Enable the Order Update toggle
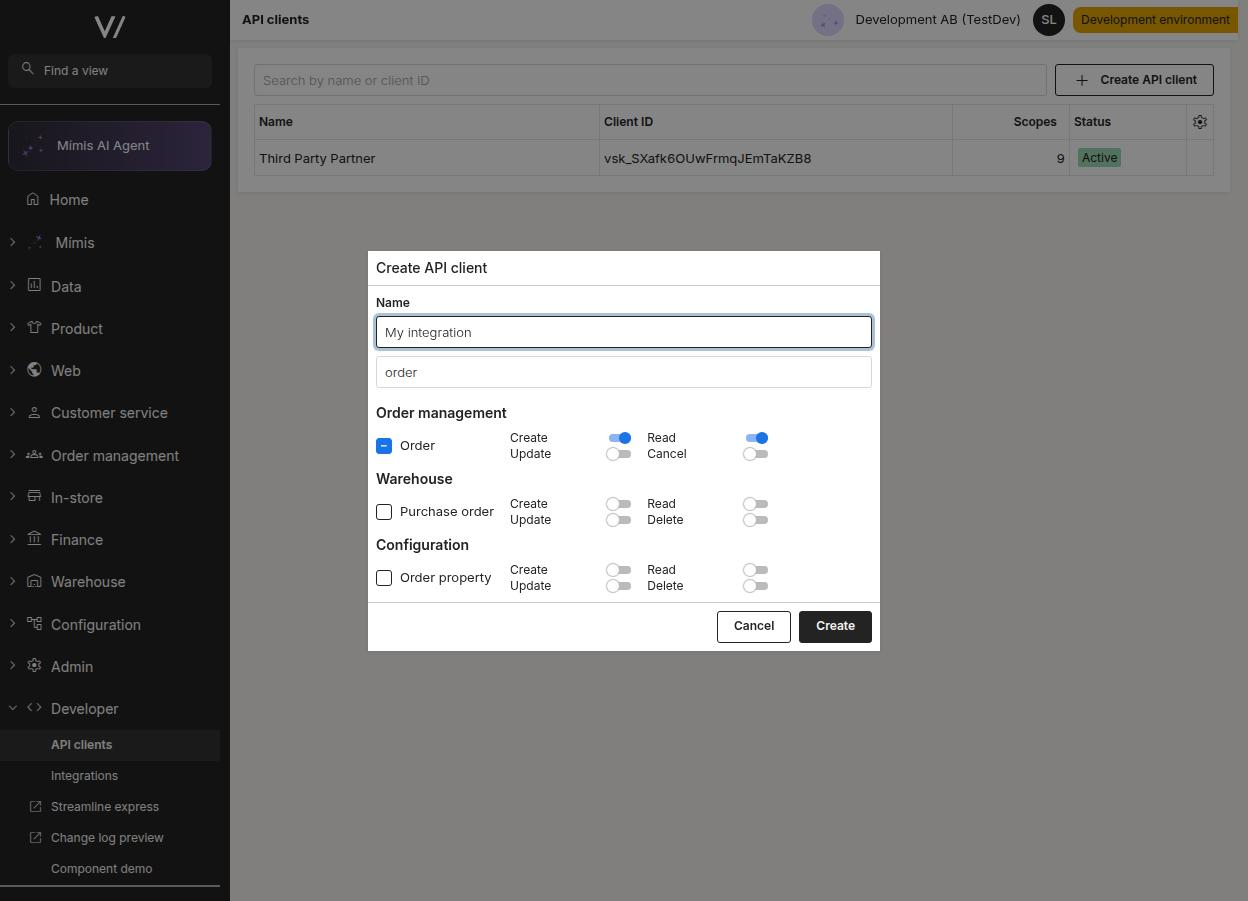 pyautogui.click(x=619, y=454)
